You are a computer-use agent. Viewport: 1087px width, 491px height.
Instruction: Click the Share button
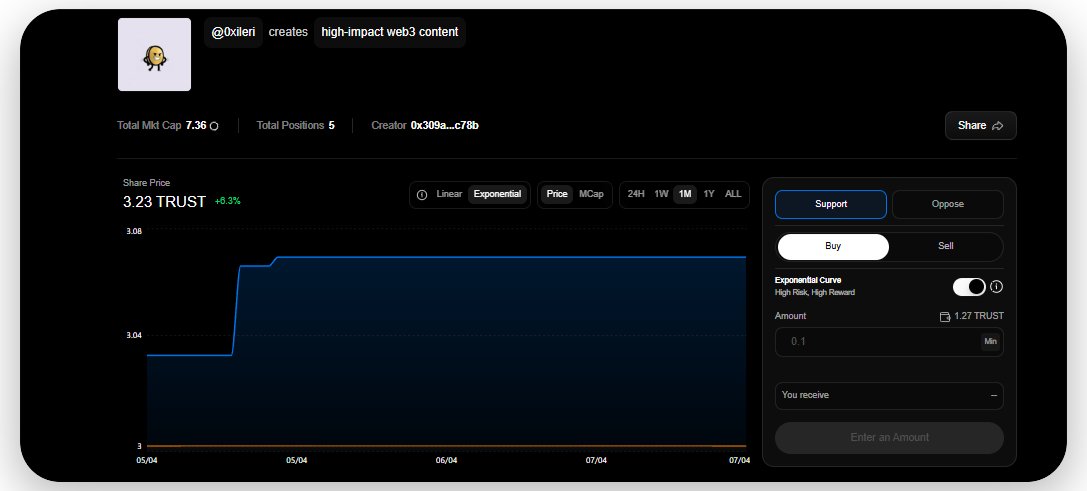click(980, 126)
